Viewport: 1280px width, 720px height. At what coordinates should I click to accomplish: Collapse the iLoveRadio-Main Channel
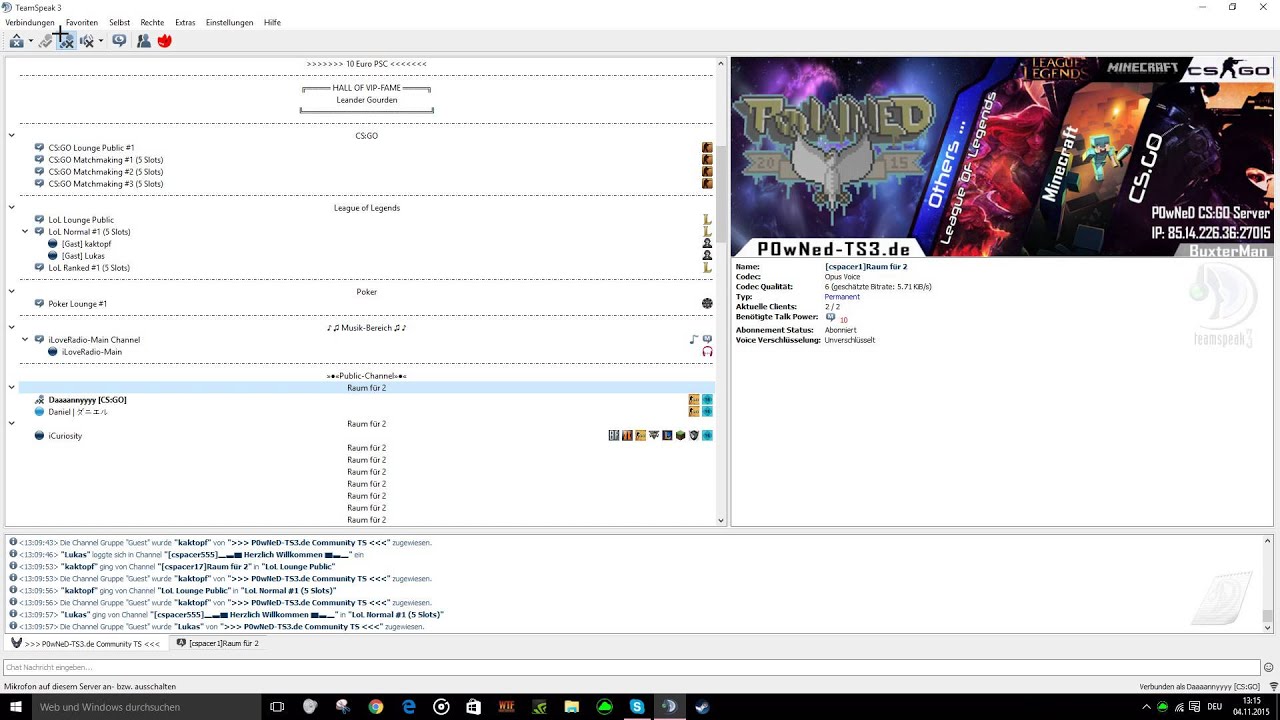point(26,340)
